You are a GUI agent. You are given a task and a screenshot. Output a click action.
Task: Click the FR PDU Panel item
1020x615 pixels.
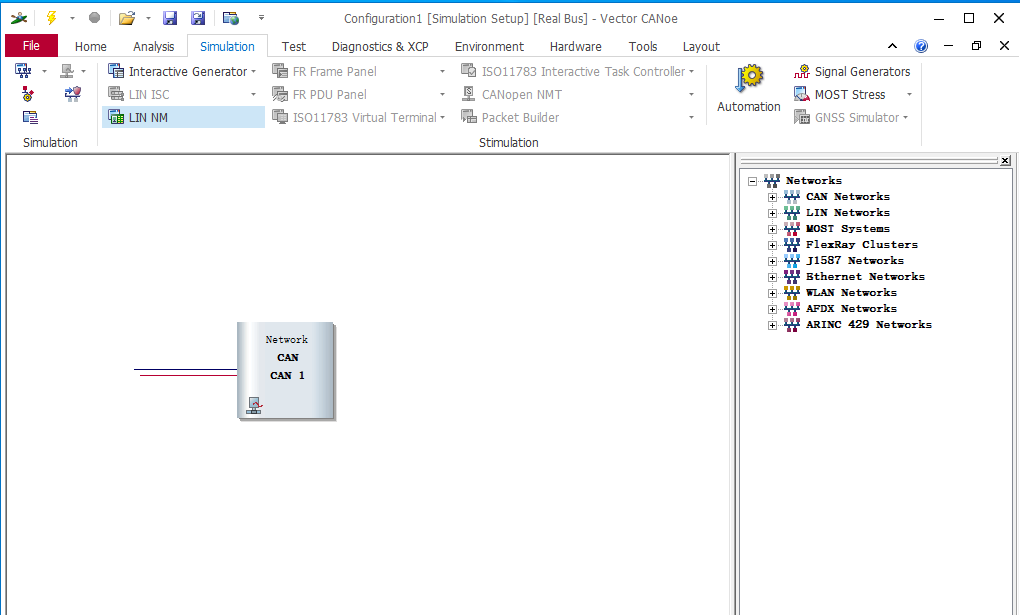pyautogui.click(x=319, y=94)
